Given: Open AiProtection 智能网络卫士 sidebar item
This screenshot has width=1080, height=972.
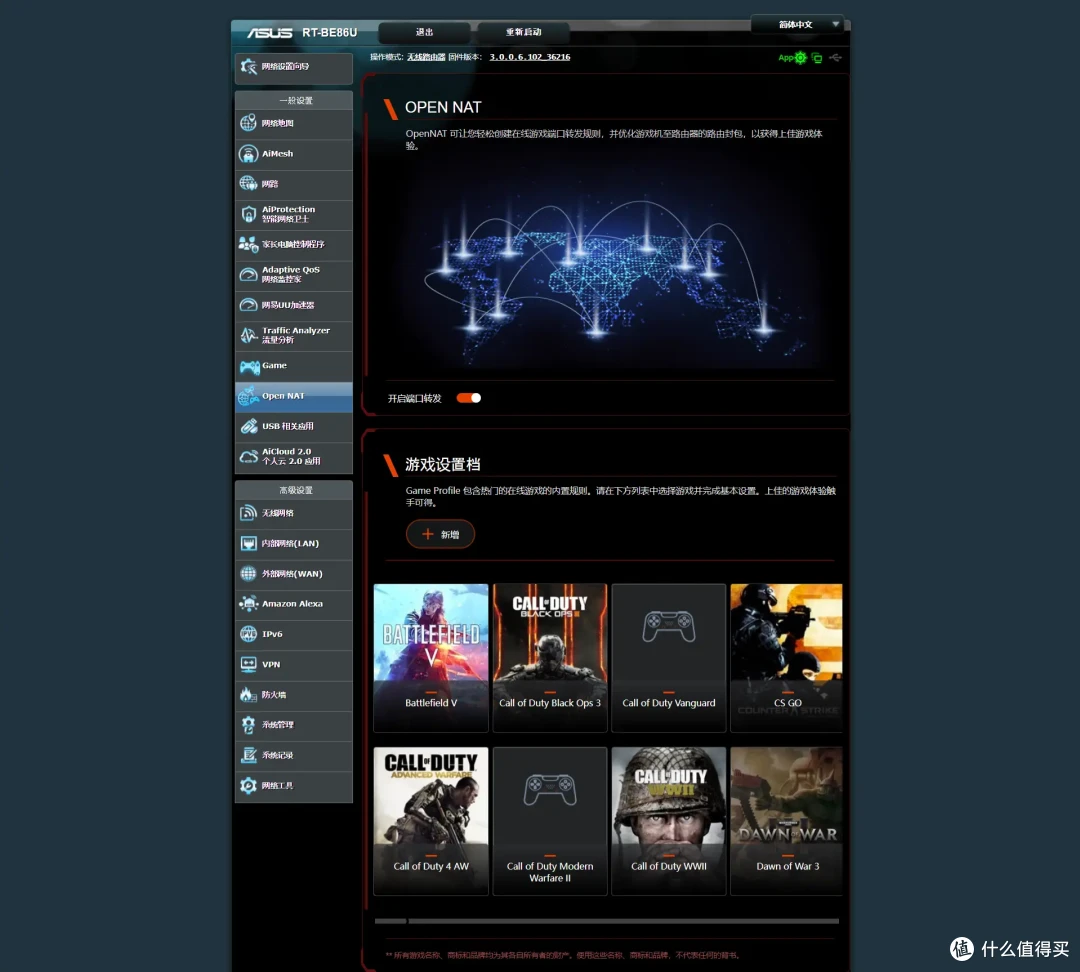Looking at the screenshot, I should pos(293,215).
